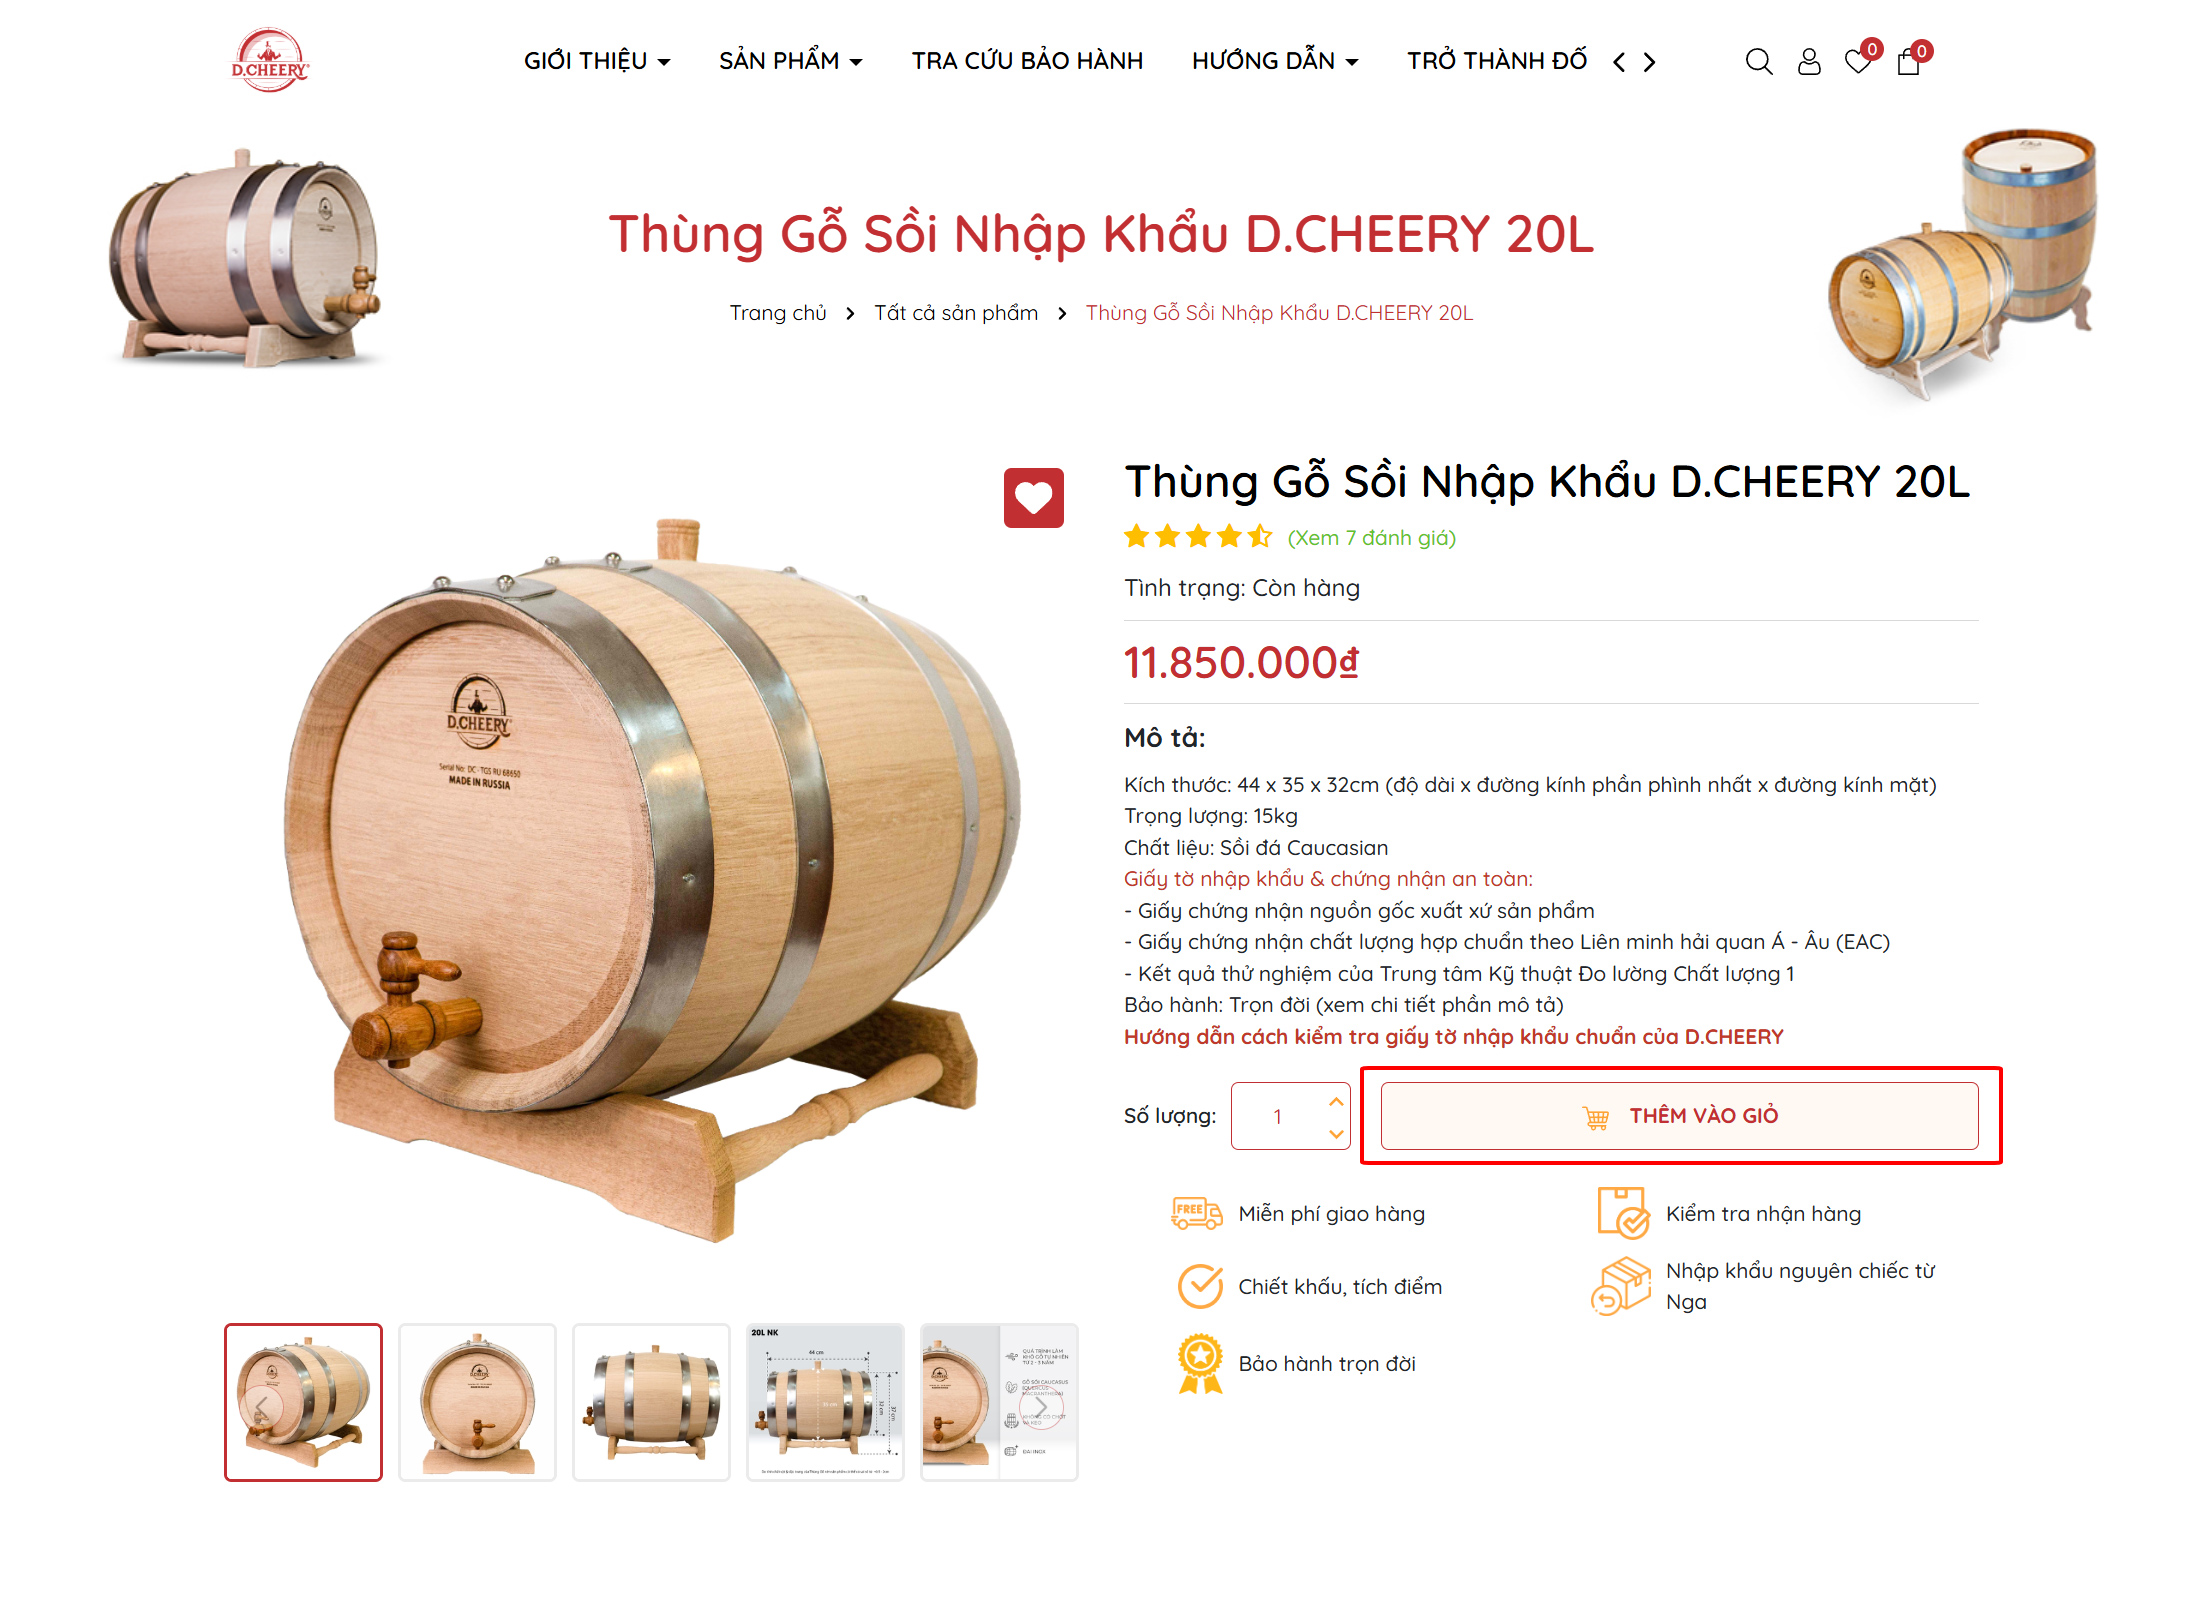The image size is (2187, 1622).
Task: Show next menu items with right arrow
Action: coord(1649,62)
